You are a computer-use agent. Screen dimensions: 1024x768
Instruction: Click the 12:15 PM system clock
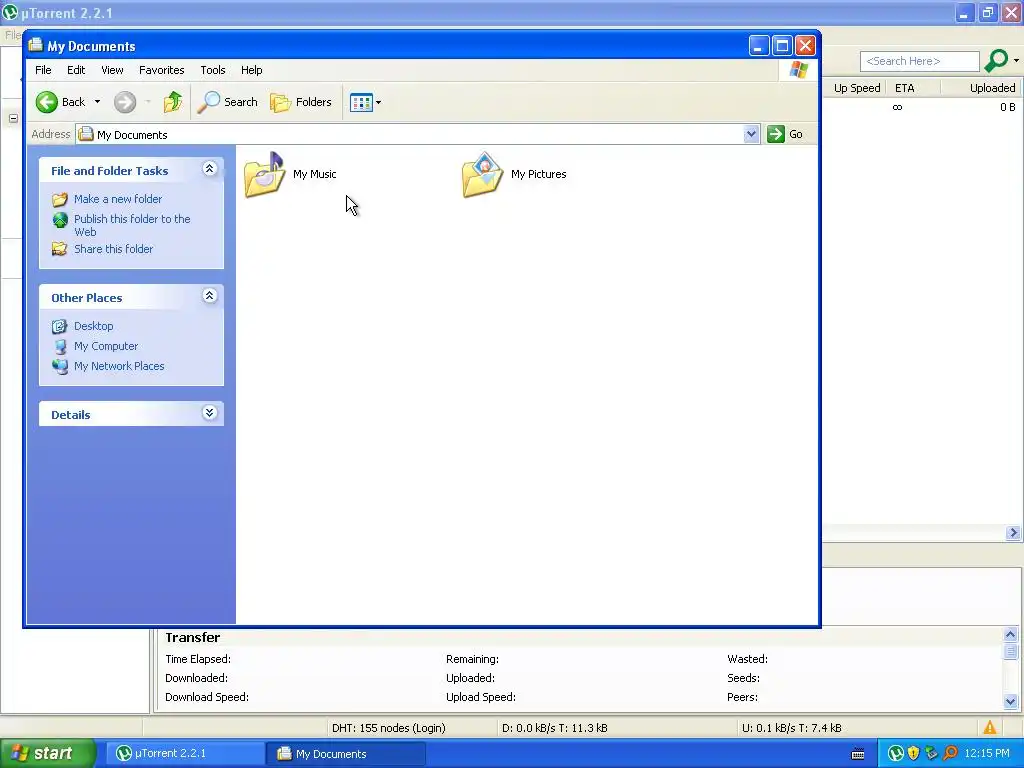987,754
